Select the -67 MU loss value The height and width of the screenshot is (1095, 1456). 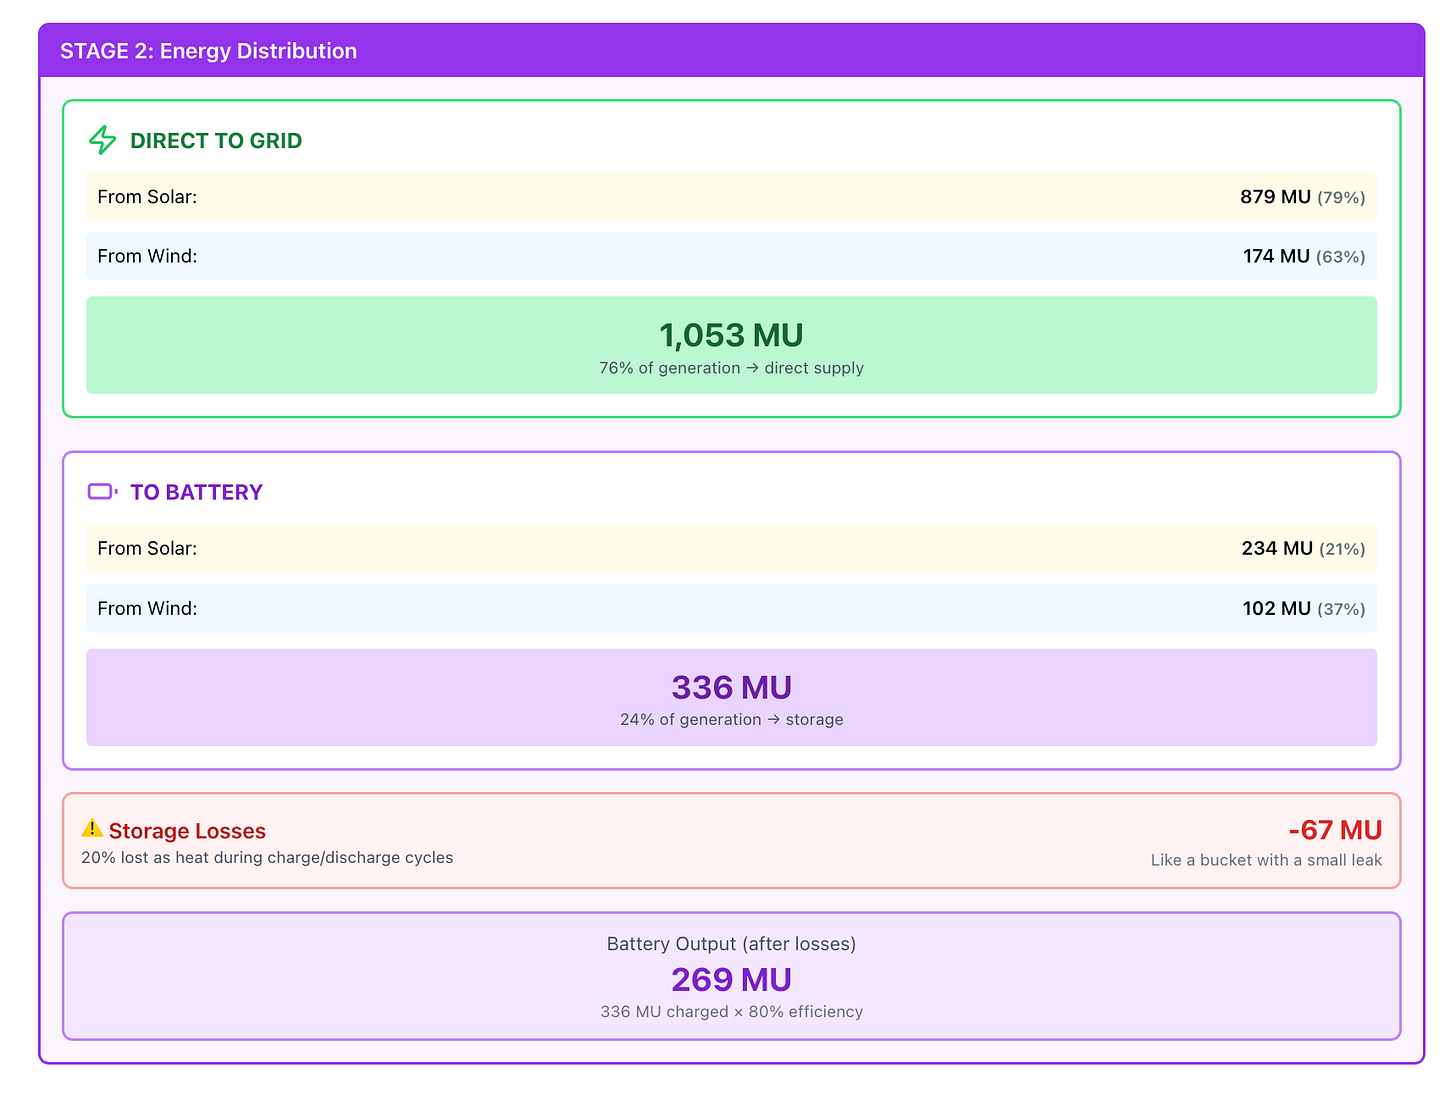point(1335,830)
